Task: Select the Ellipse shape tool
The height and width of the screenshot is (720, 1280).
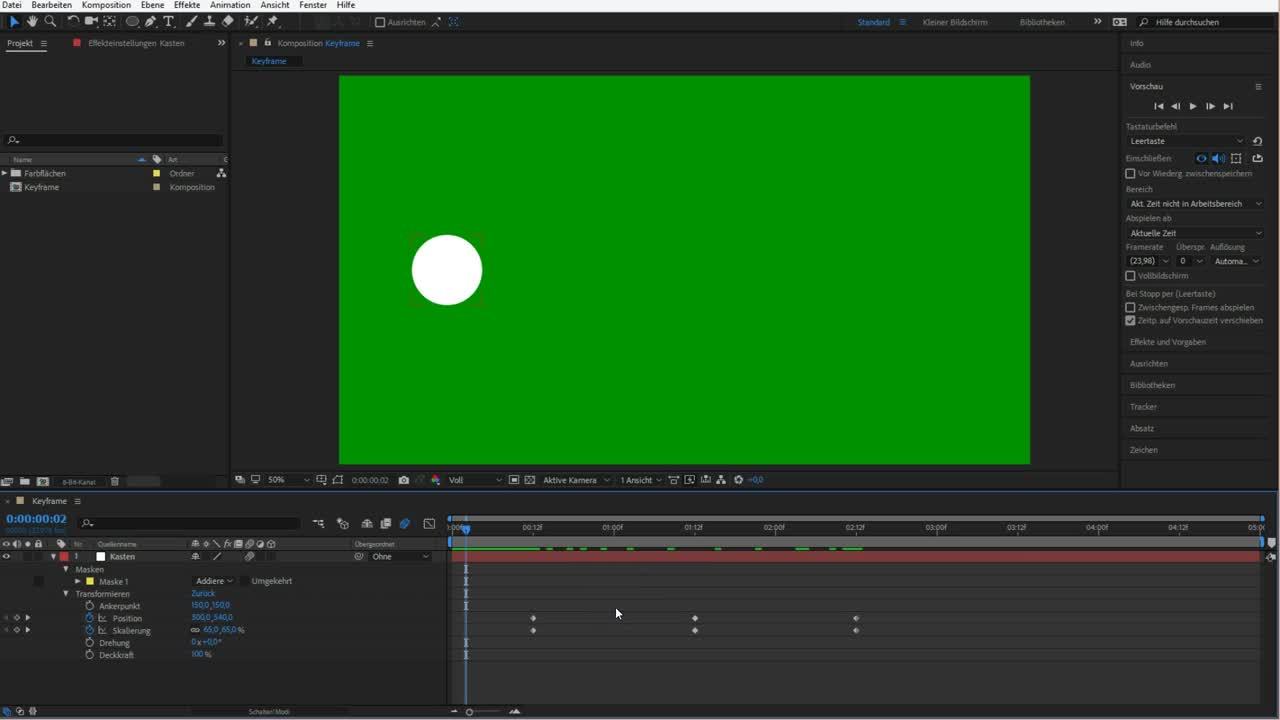Action: coord(132,21)
